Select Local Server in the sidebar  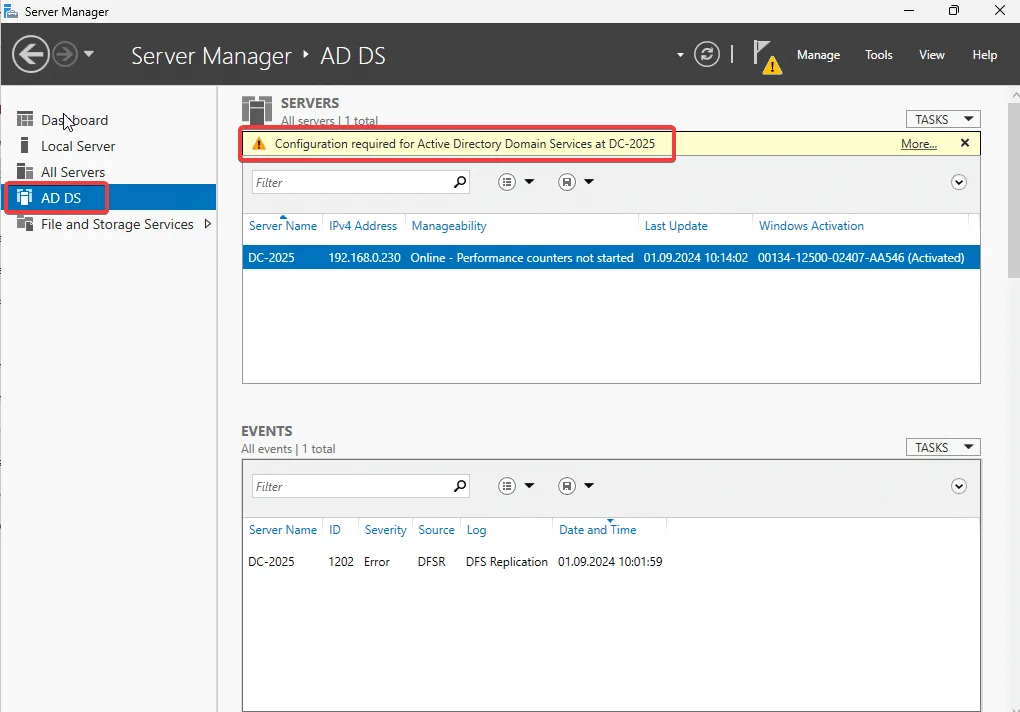pos(78,146)
